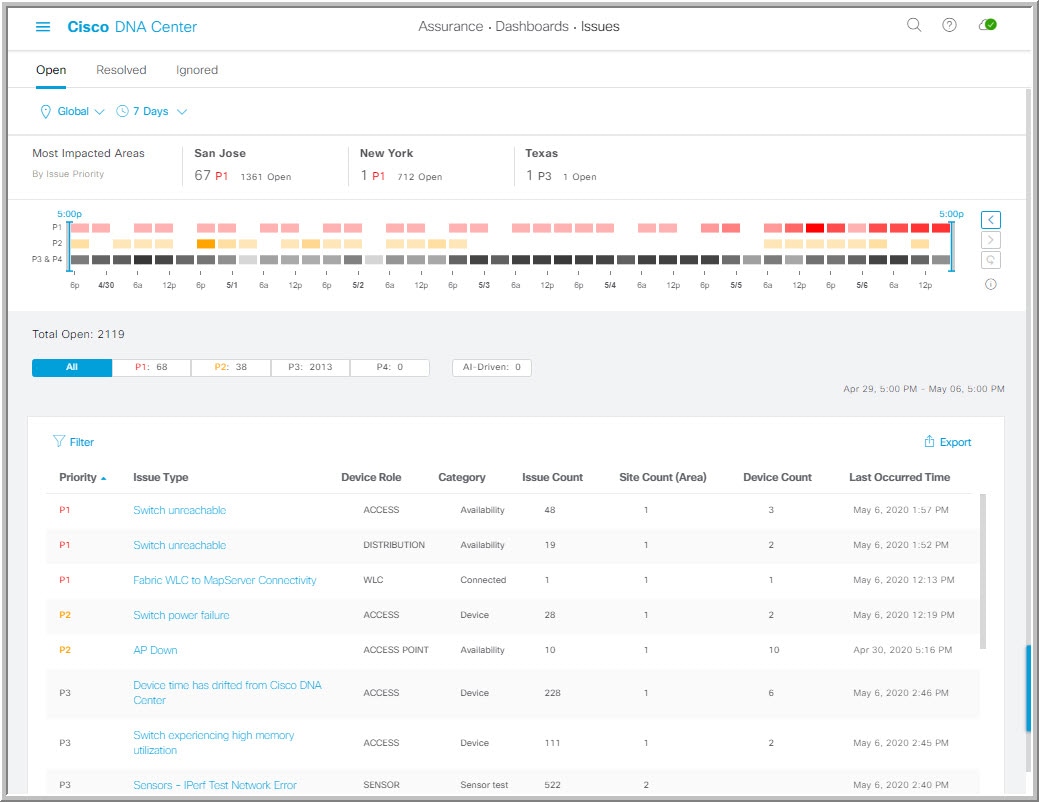The width and height of the screenshot is (1039, 802).
Task: Open the Switch power failure issue
Action: click(x=181, y=615)
